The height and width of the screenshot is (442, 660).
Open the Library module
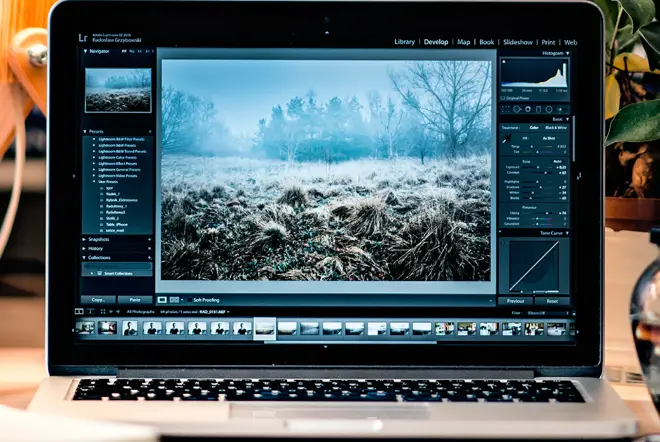(x=404, y=42)
